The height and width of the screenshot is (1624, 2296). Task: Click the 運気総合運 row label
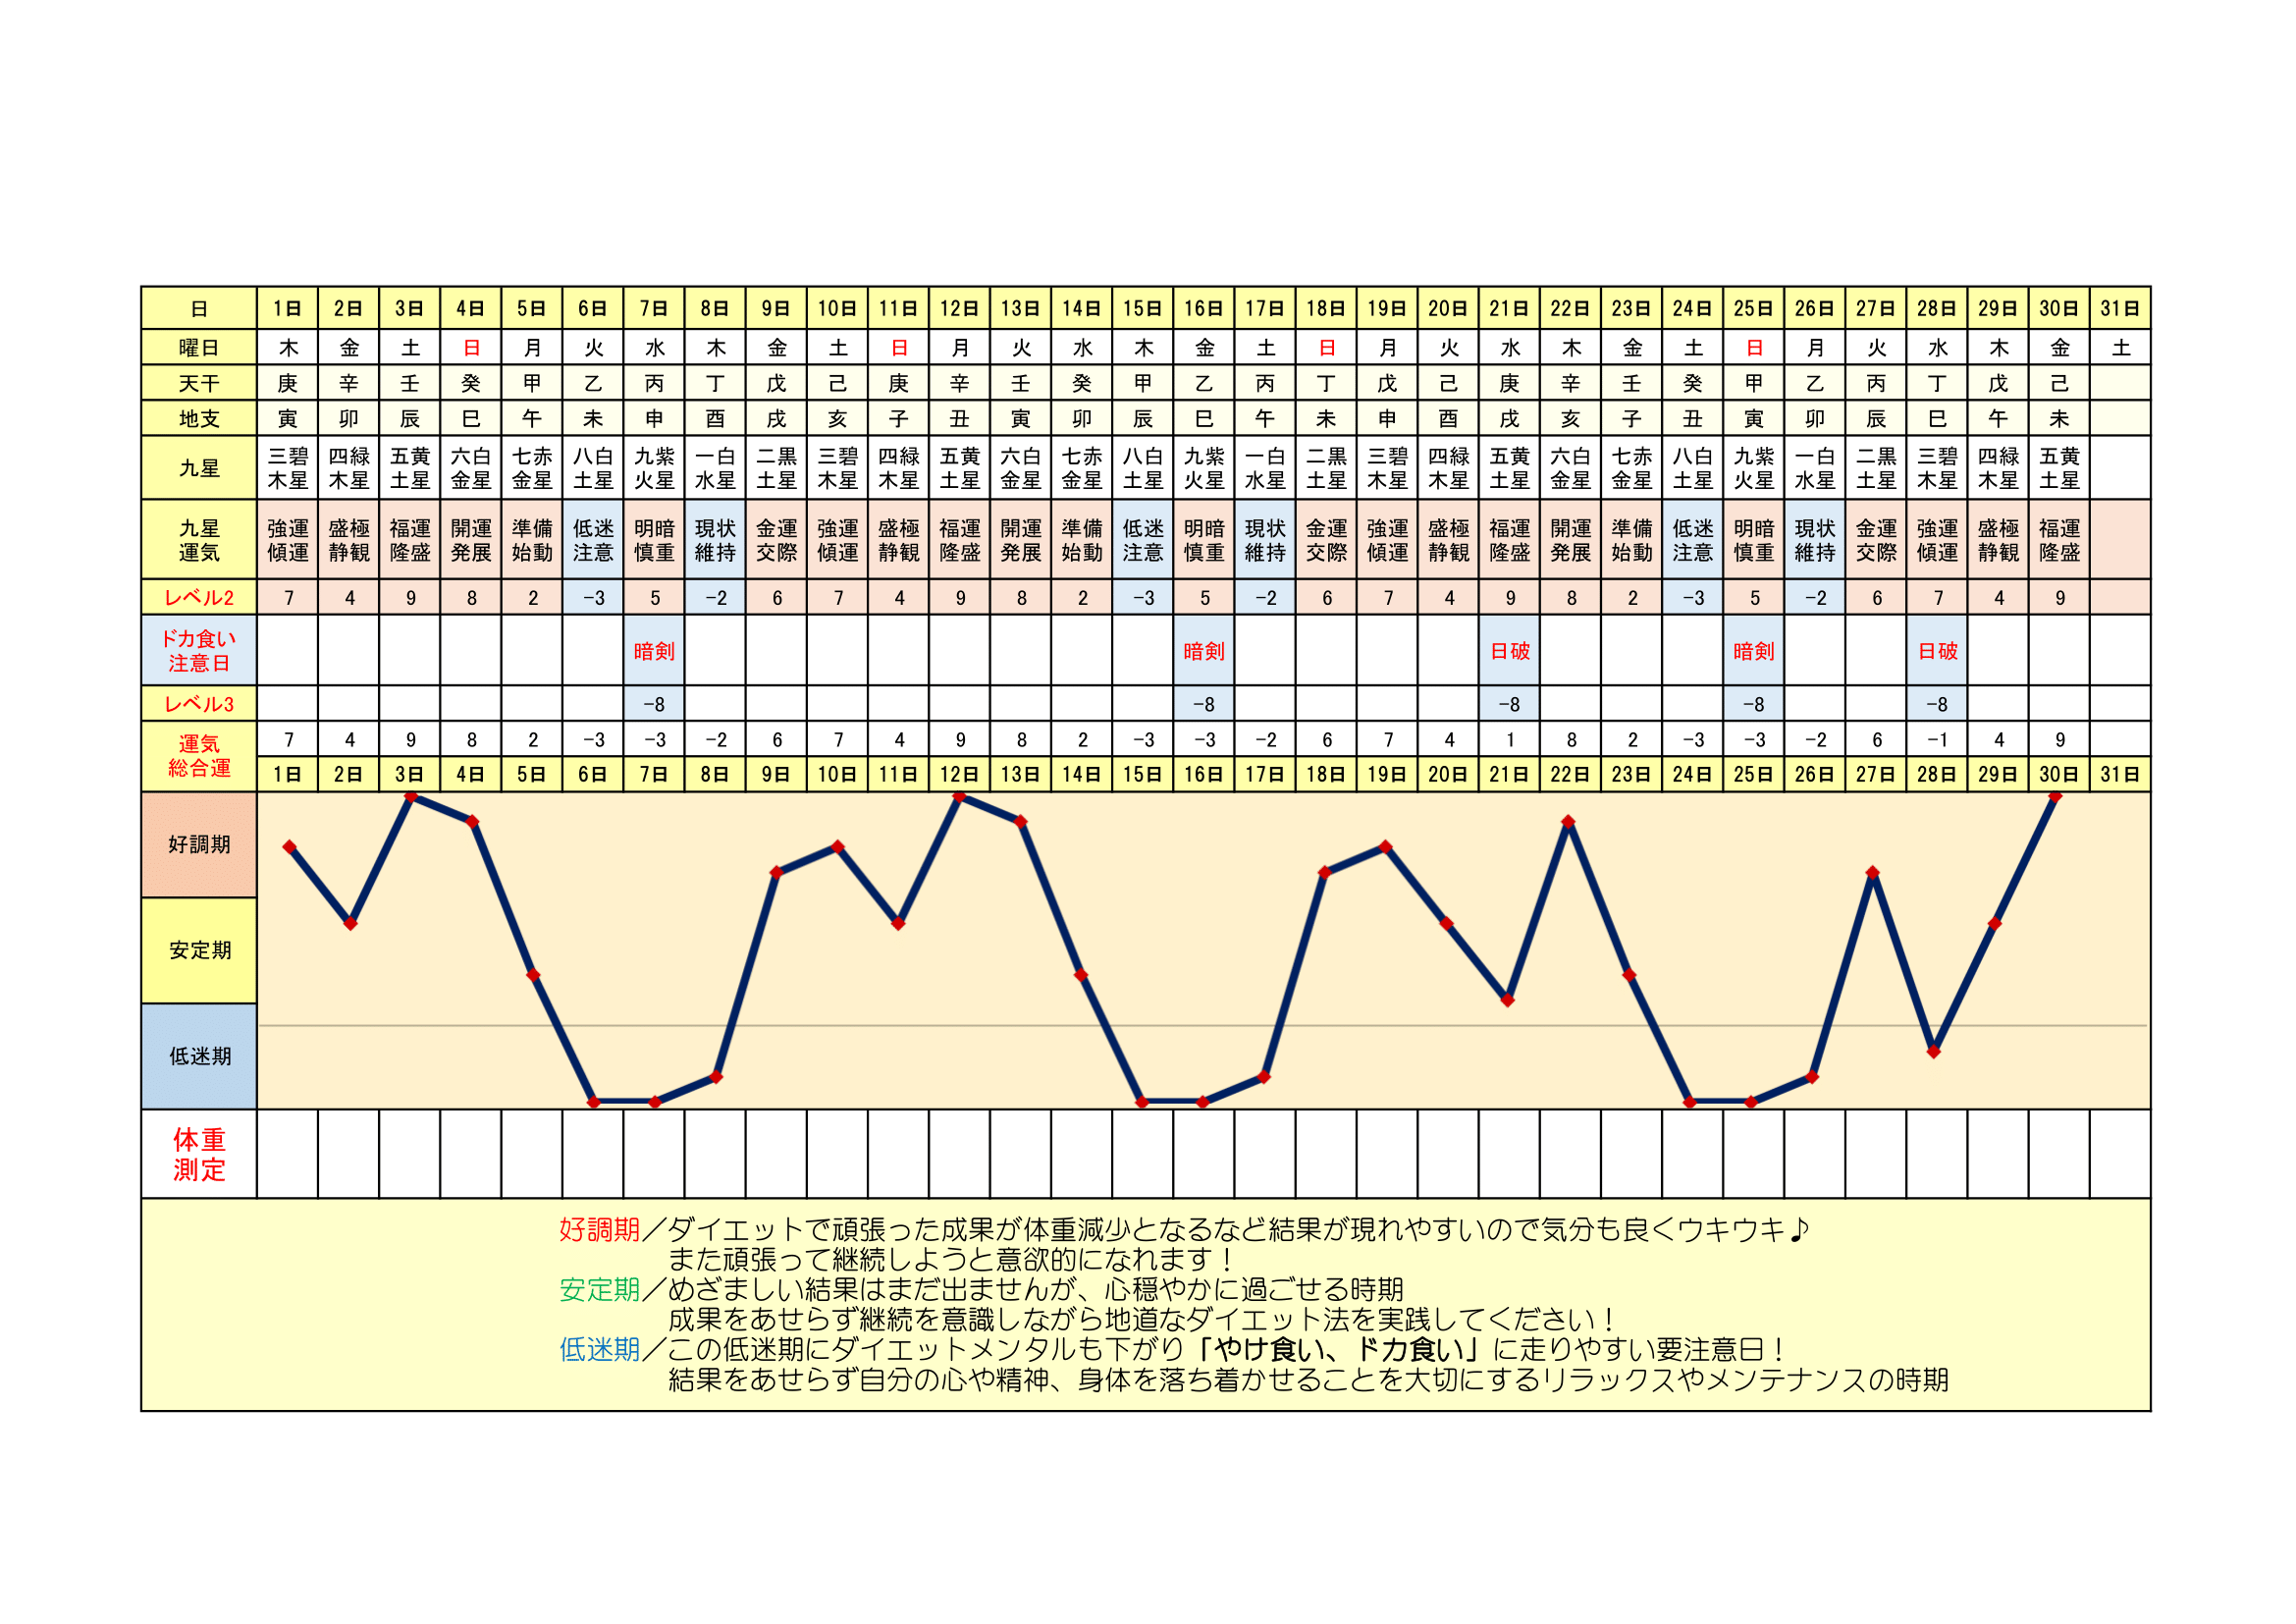(199, 756)
